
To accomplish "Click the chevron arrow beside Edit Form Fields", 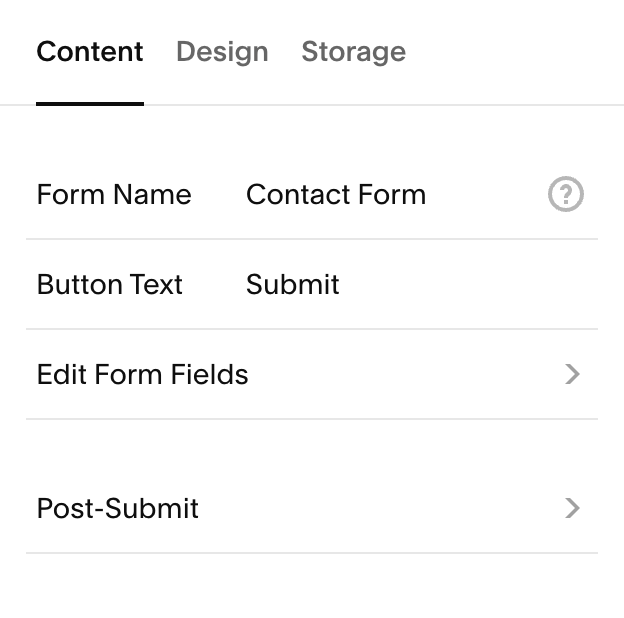I will [x=572, y=374].
